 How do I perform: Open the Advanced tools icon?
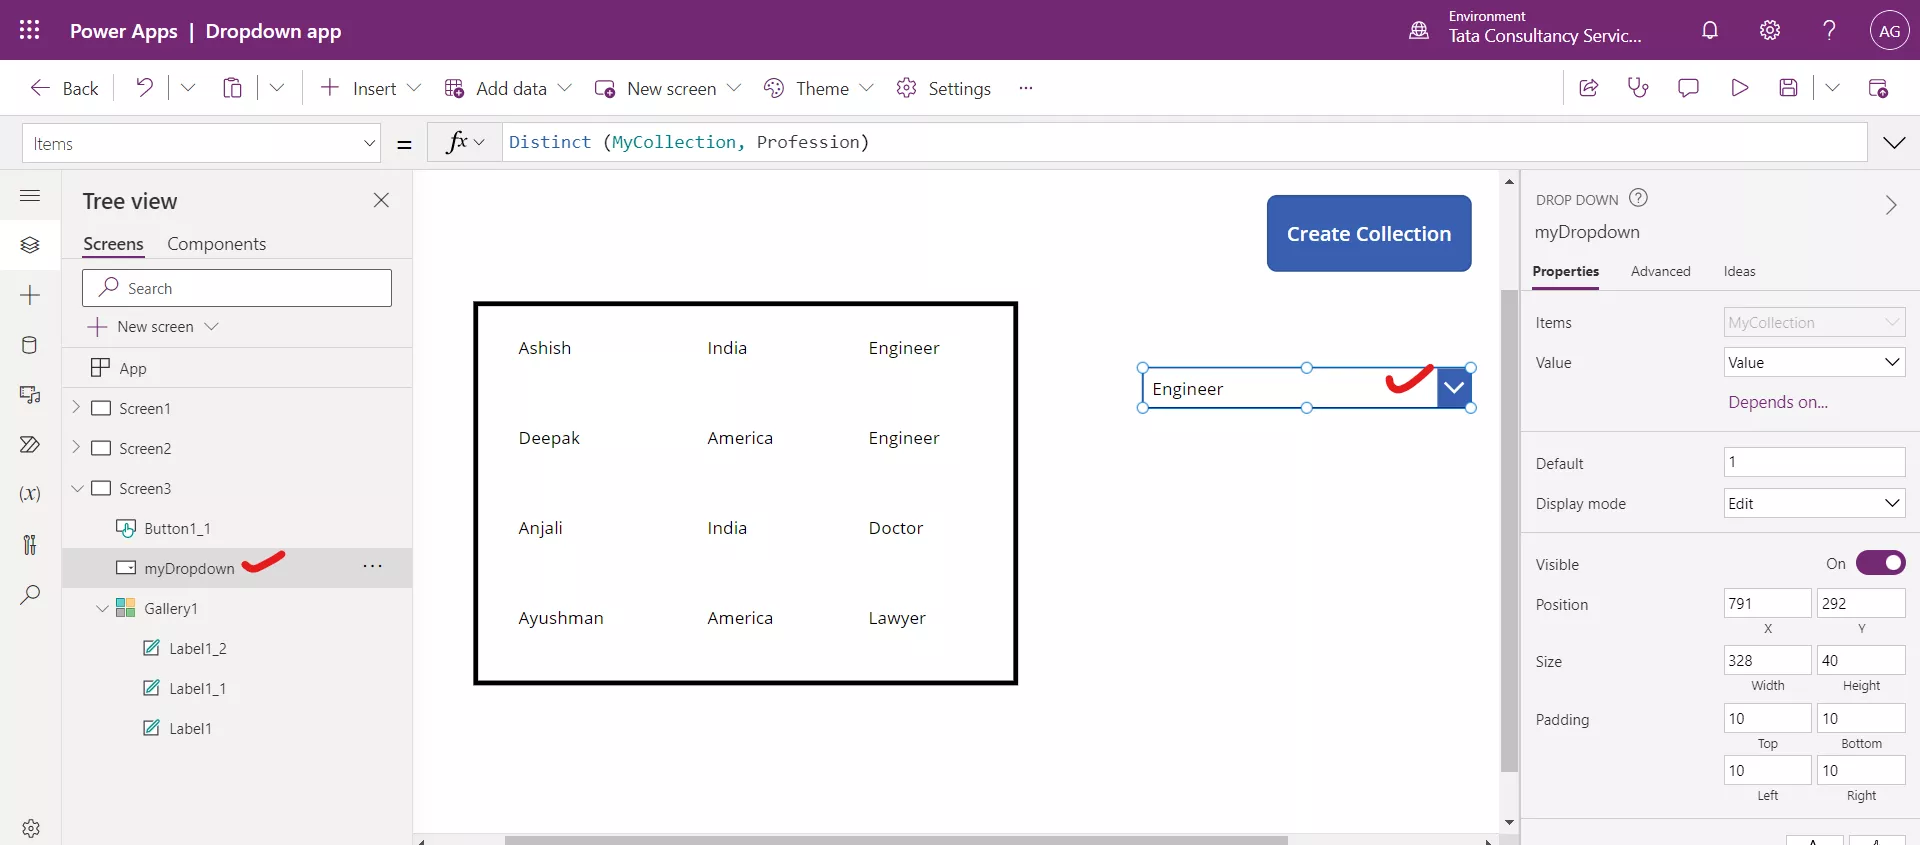point(30,544)
